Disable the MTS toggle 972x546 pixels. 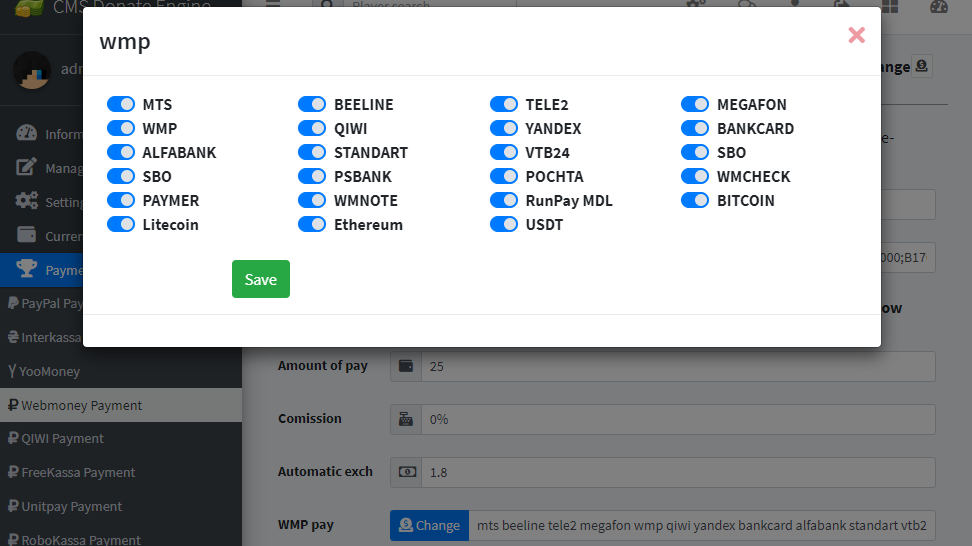click(121, 104)
